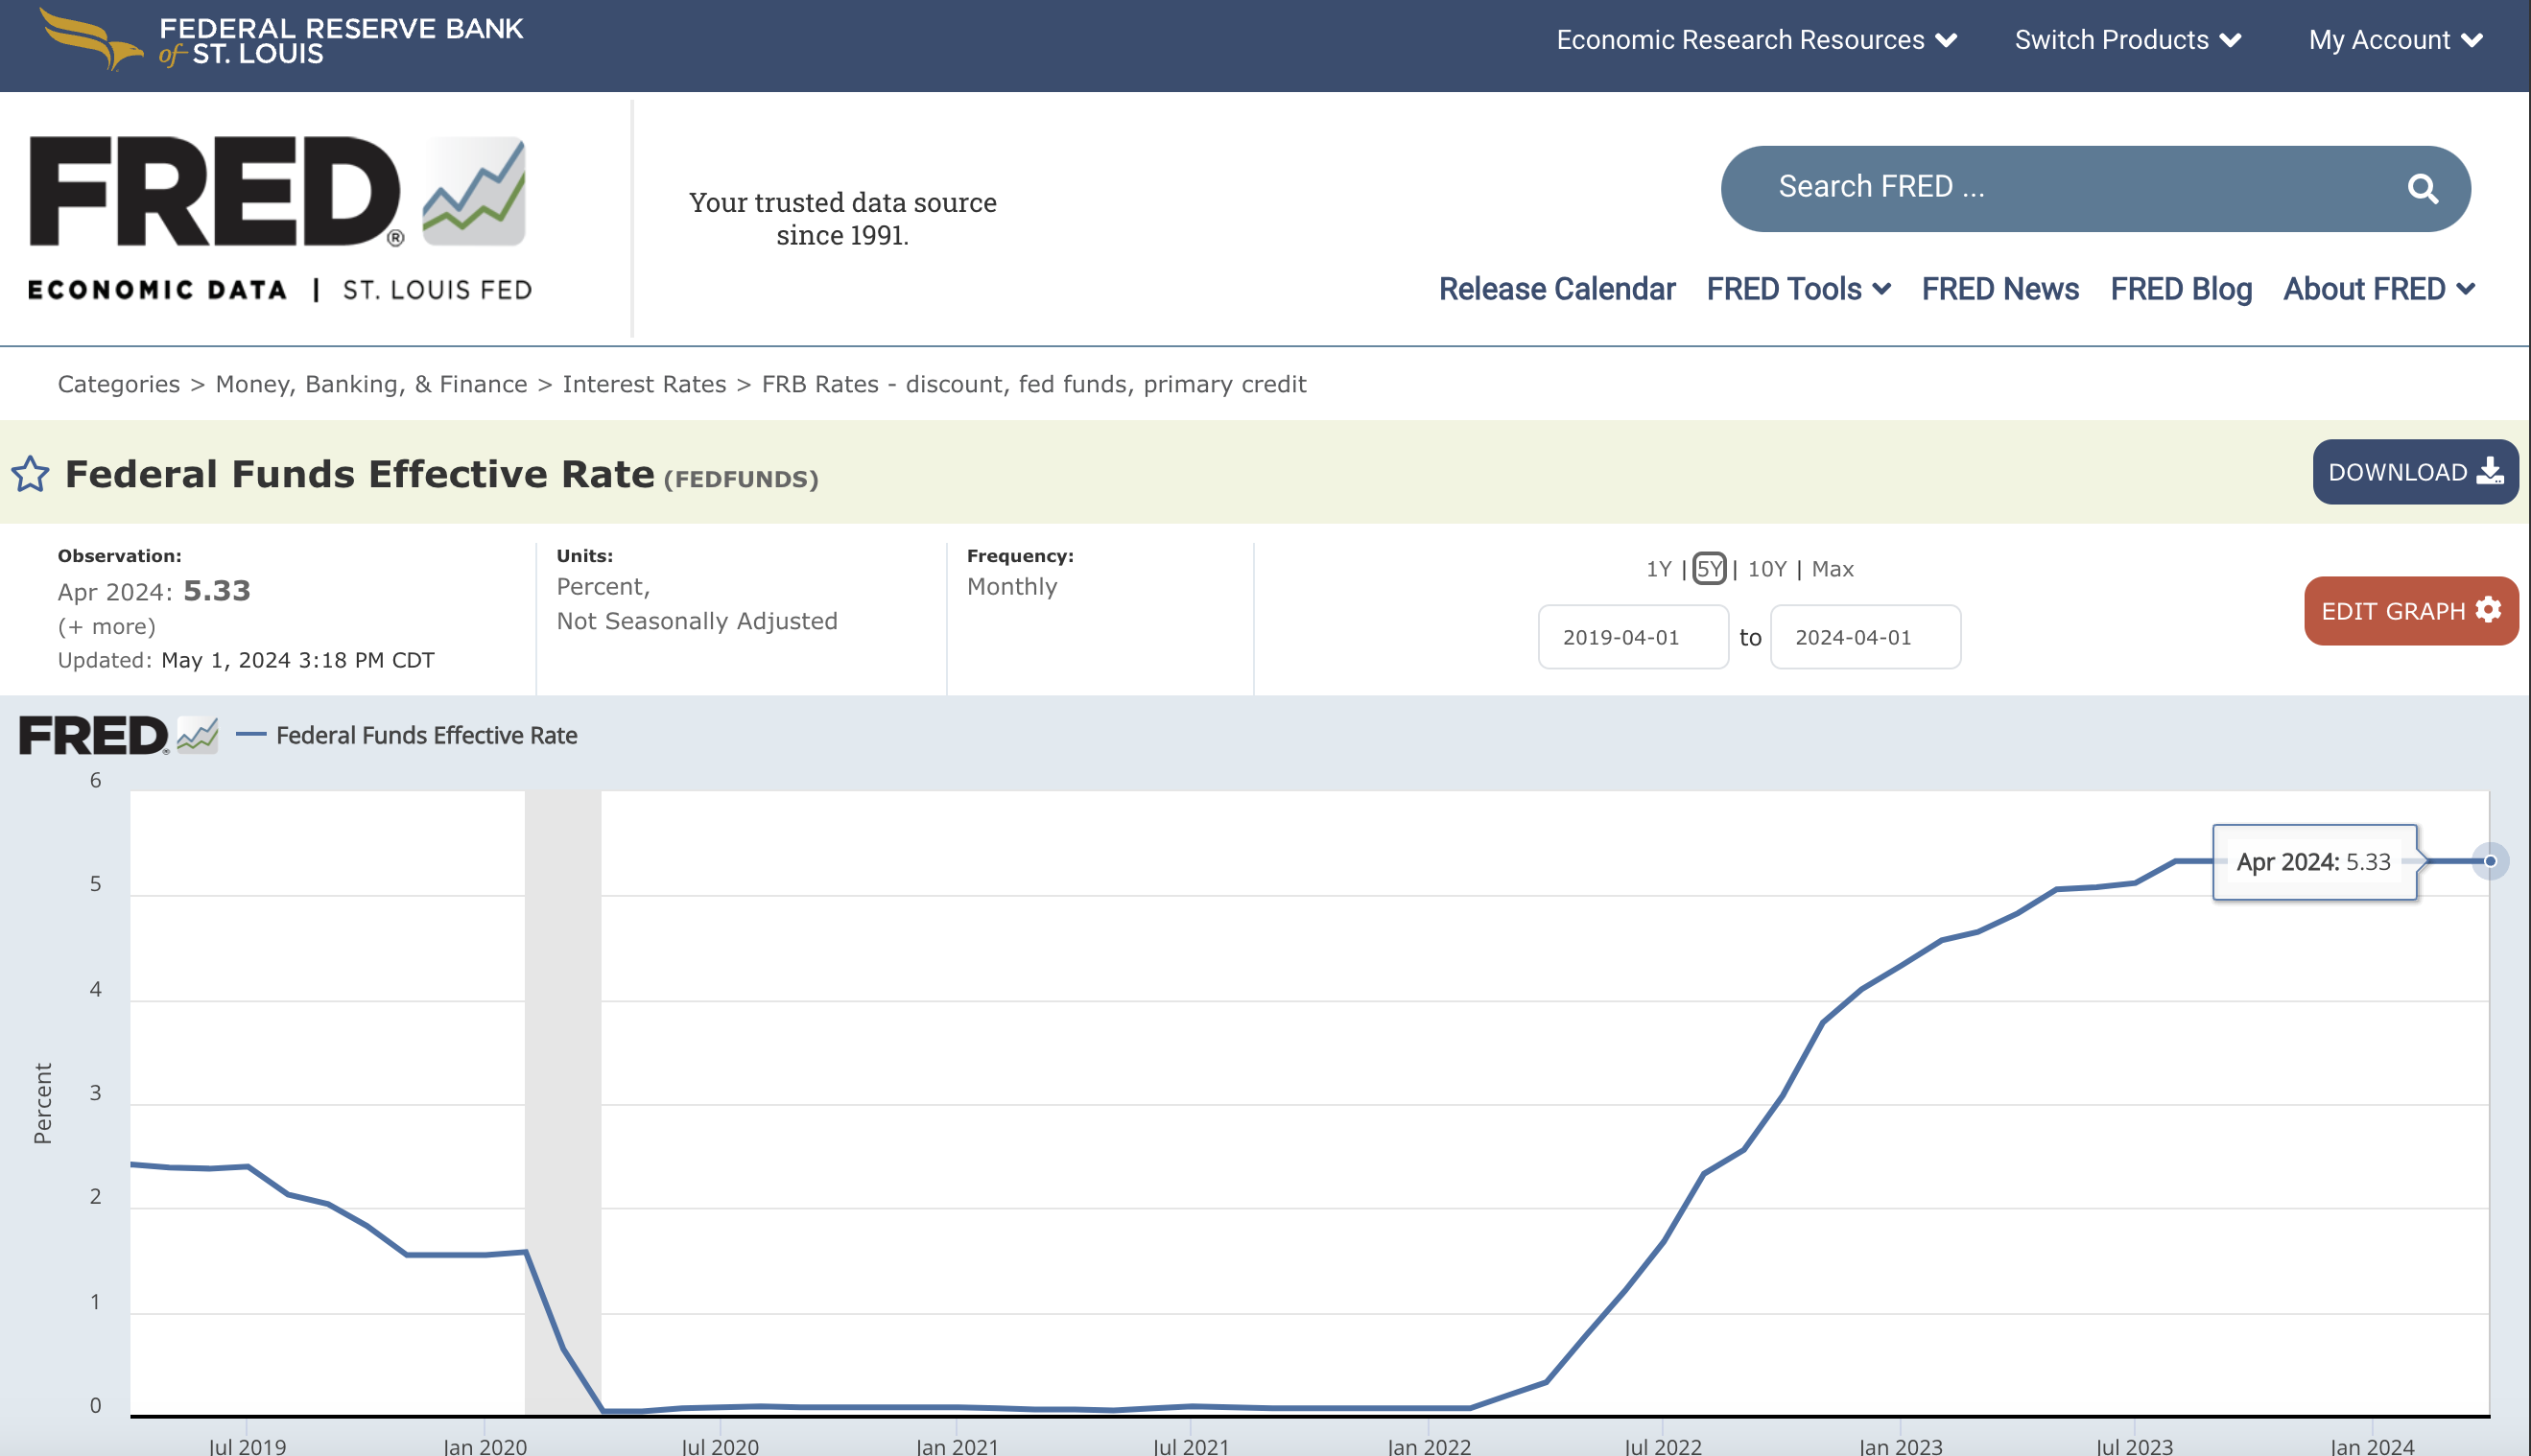
Task: Click the Categories breadcrumb link
Action: pyautogui.click(x=119, y=384)
